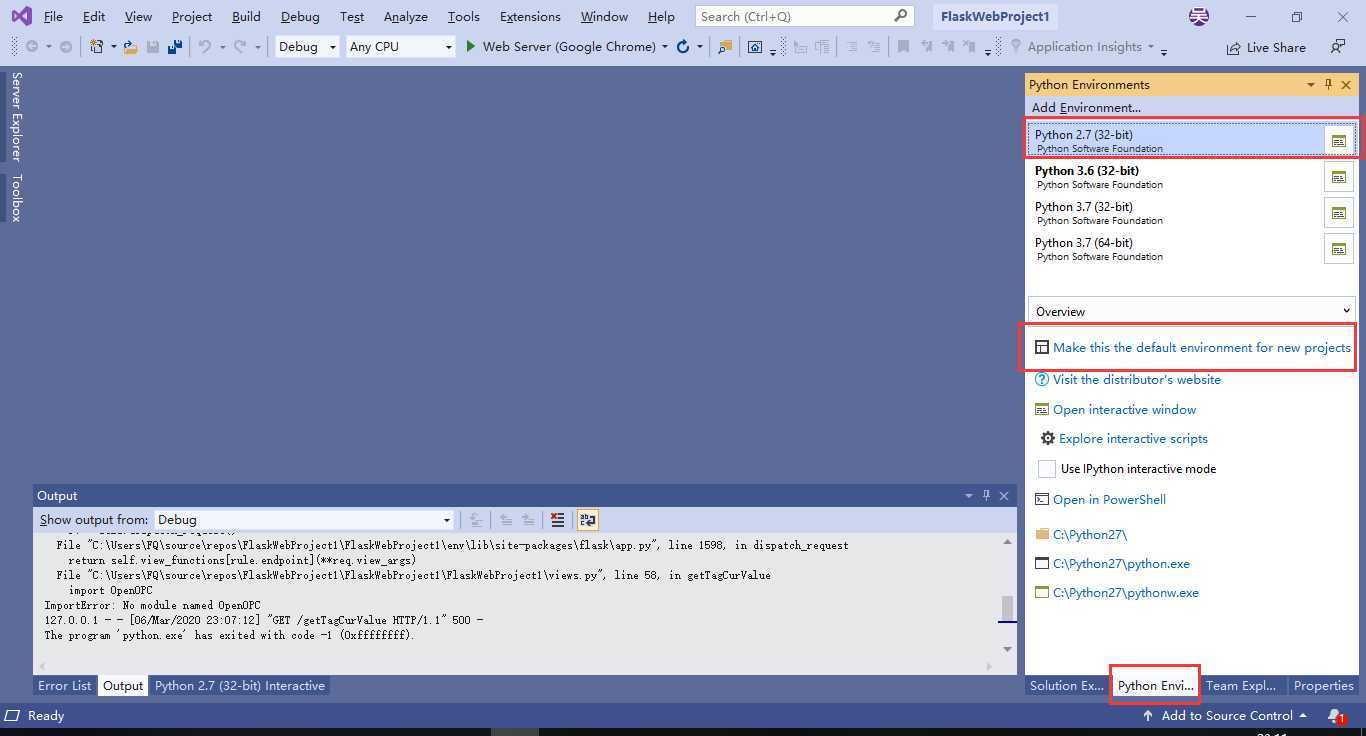
Task: Click the browser Refresh toolbar icon
Action: (x=683, y=47)
